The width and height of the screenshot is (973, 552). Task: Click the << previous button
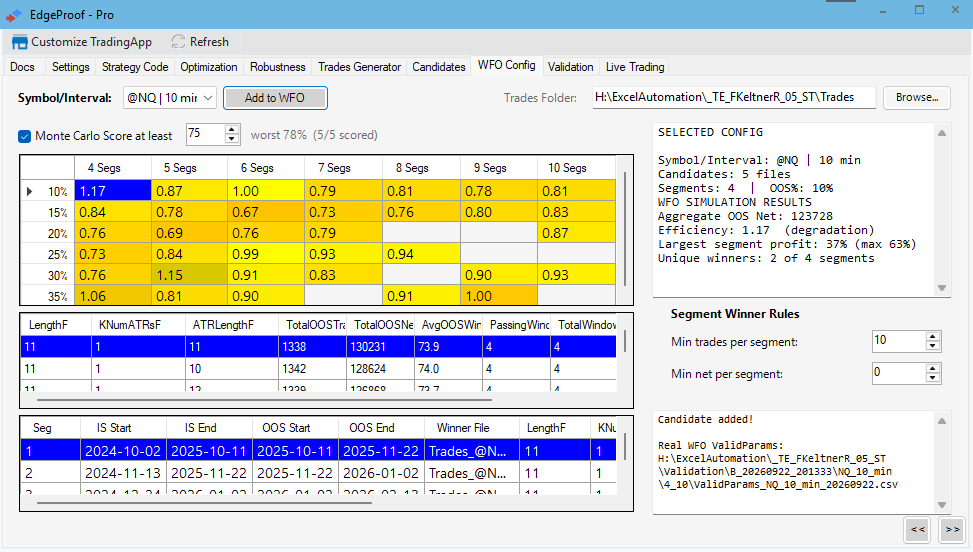(x=918, y=529)
